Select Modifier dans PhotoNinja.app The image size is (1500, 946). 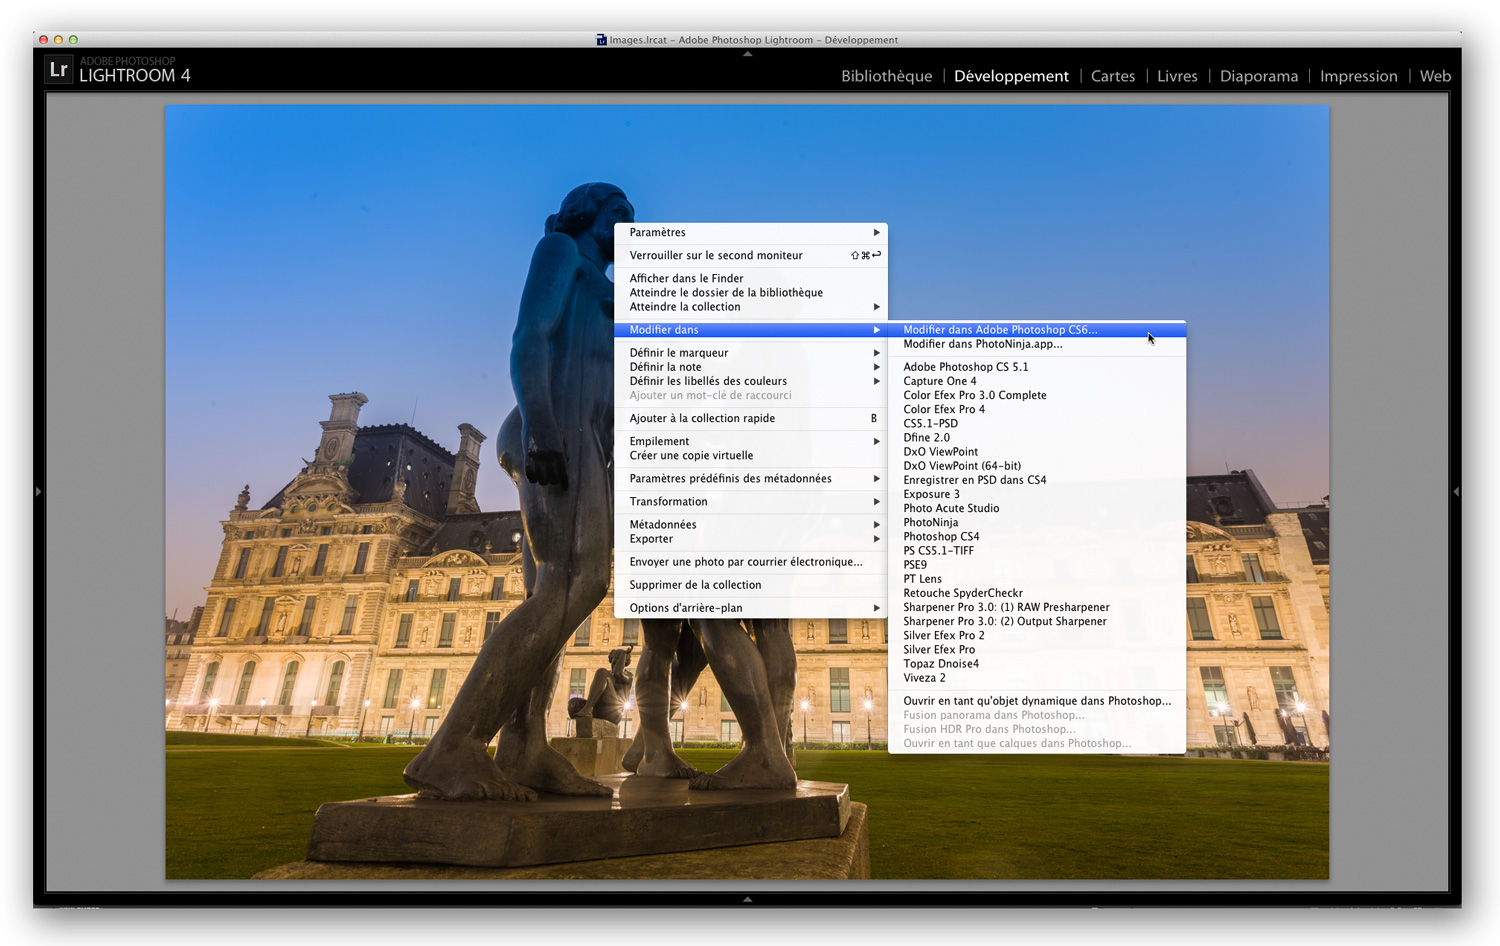click(x=1037, y=343)
